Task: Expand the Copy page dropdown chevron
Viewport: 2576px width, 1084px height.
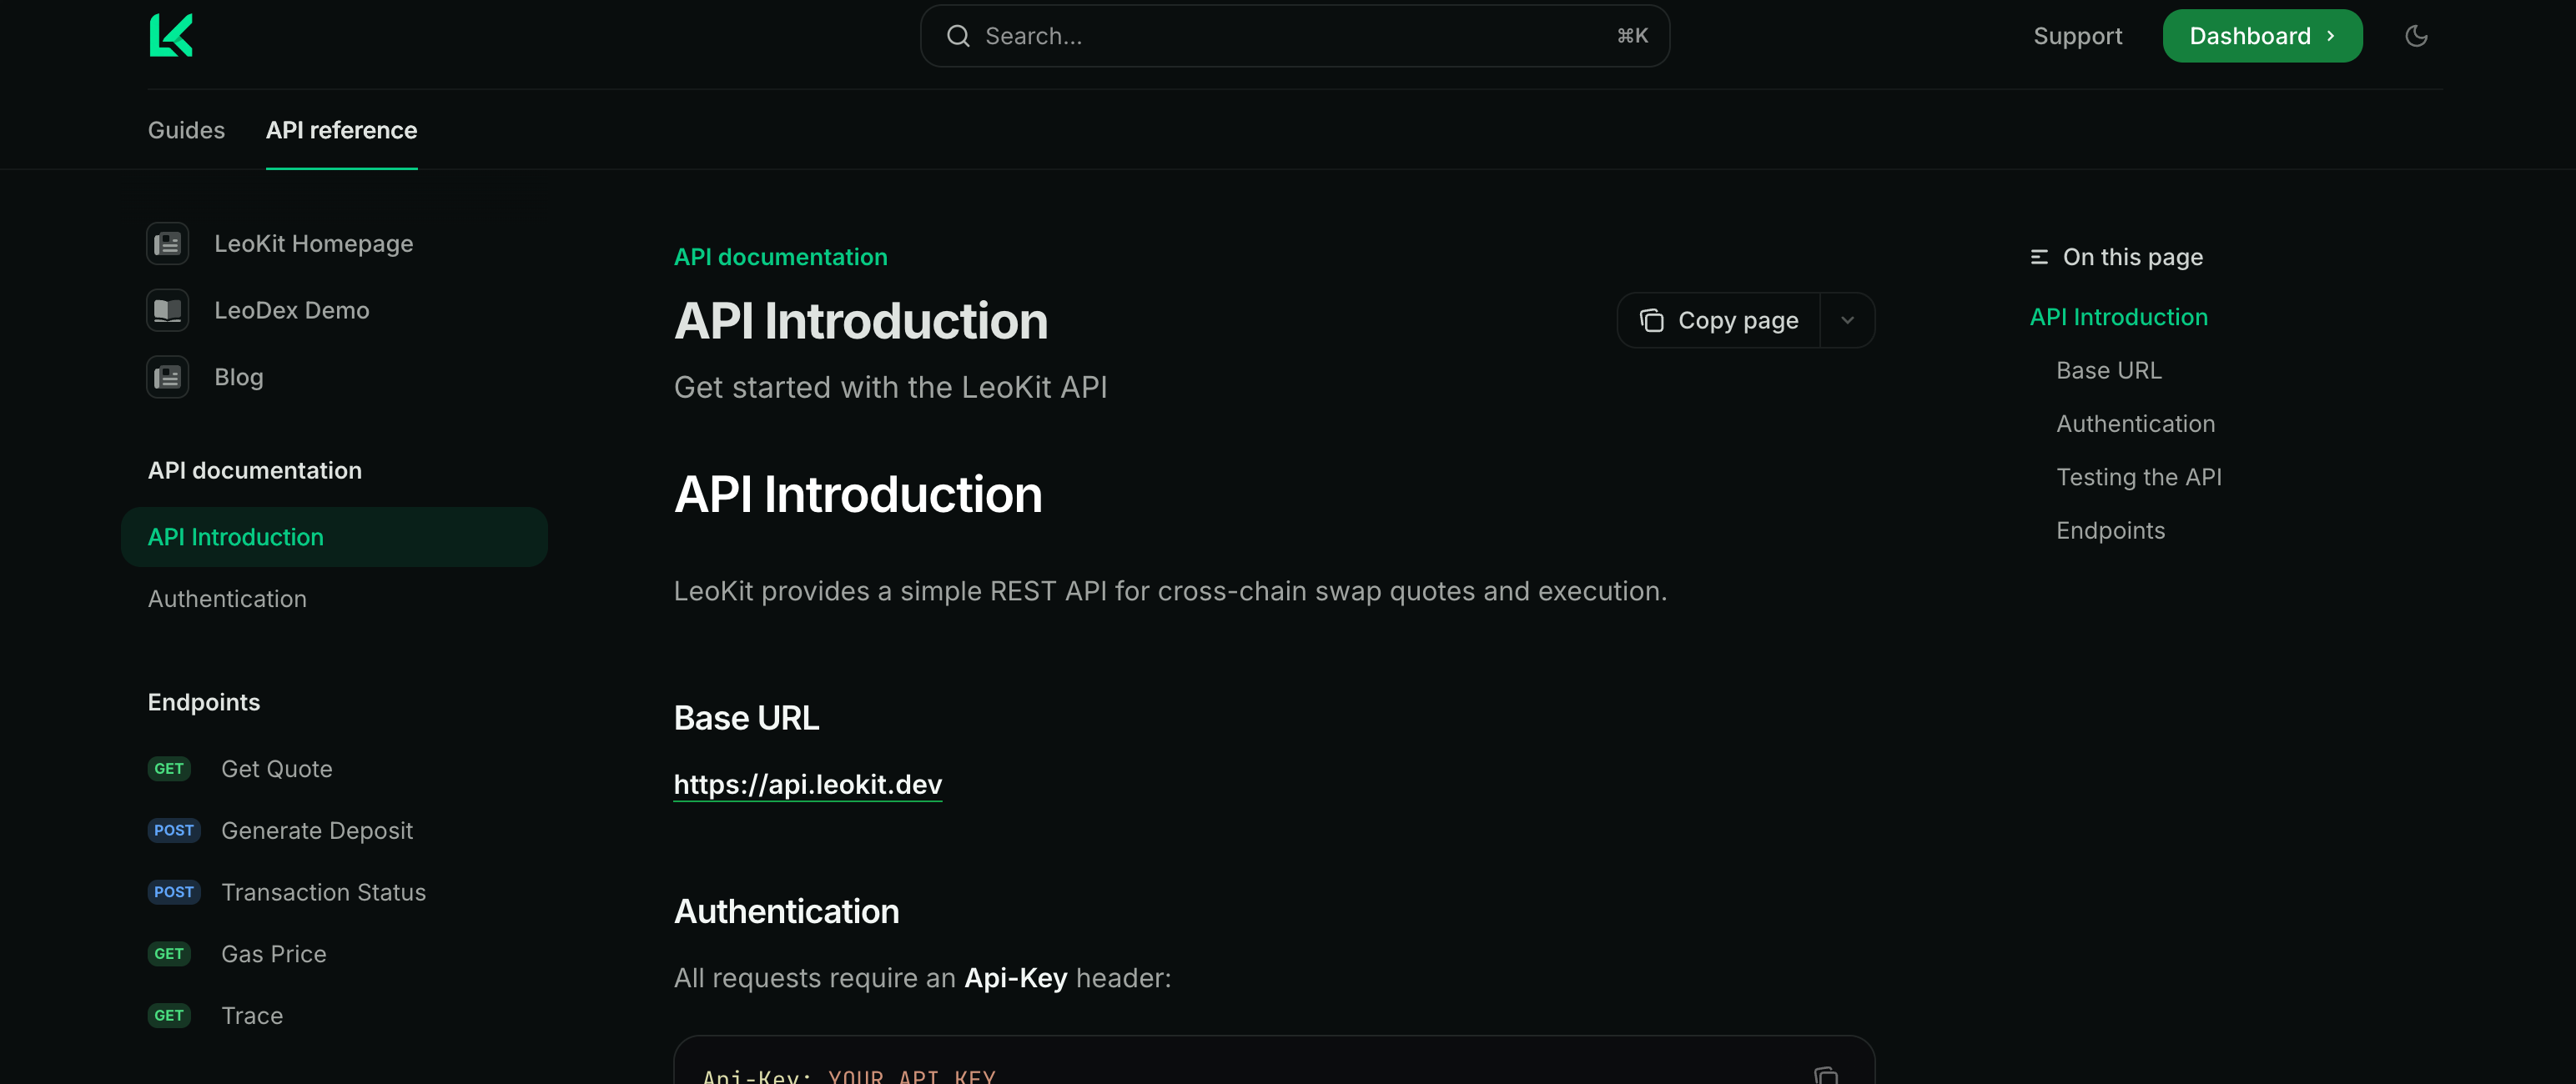Action: click(x=1846, y=320)
